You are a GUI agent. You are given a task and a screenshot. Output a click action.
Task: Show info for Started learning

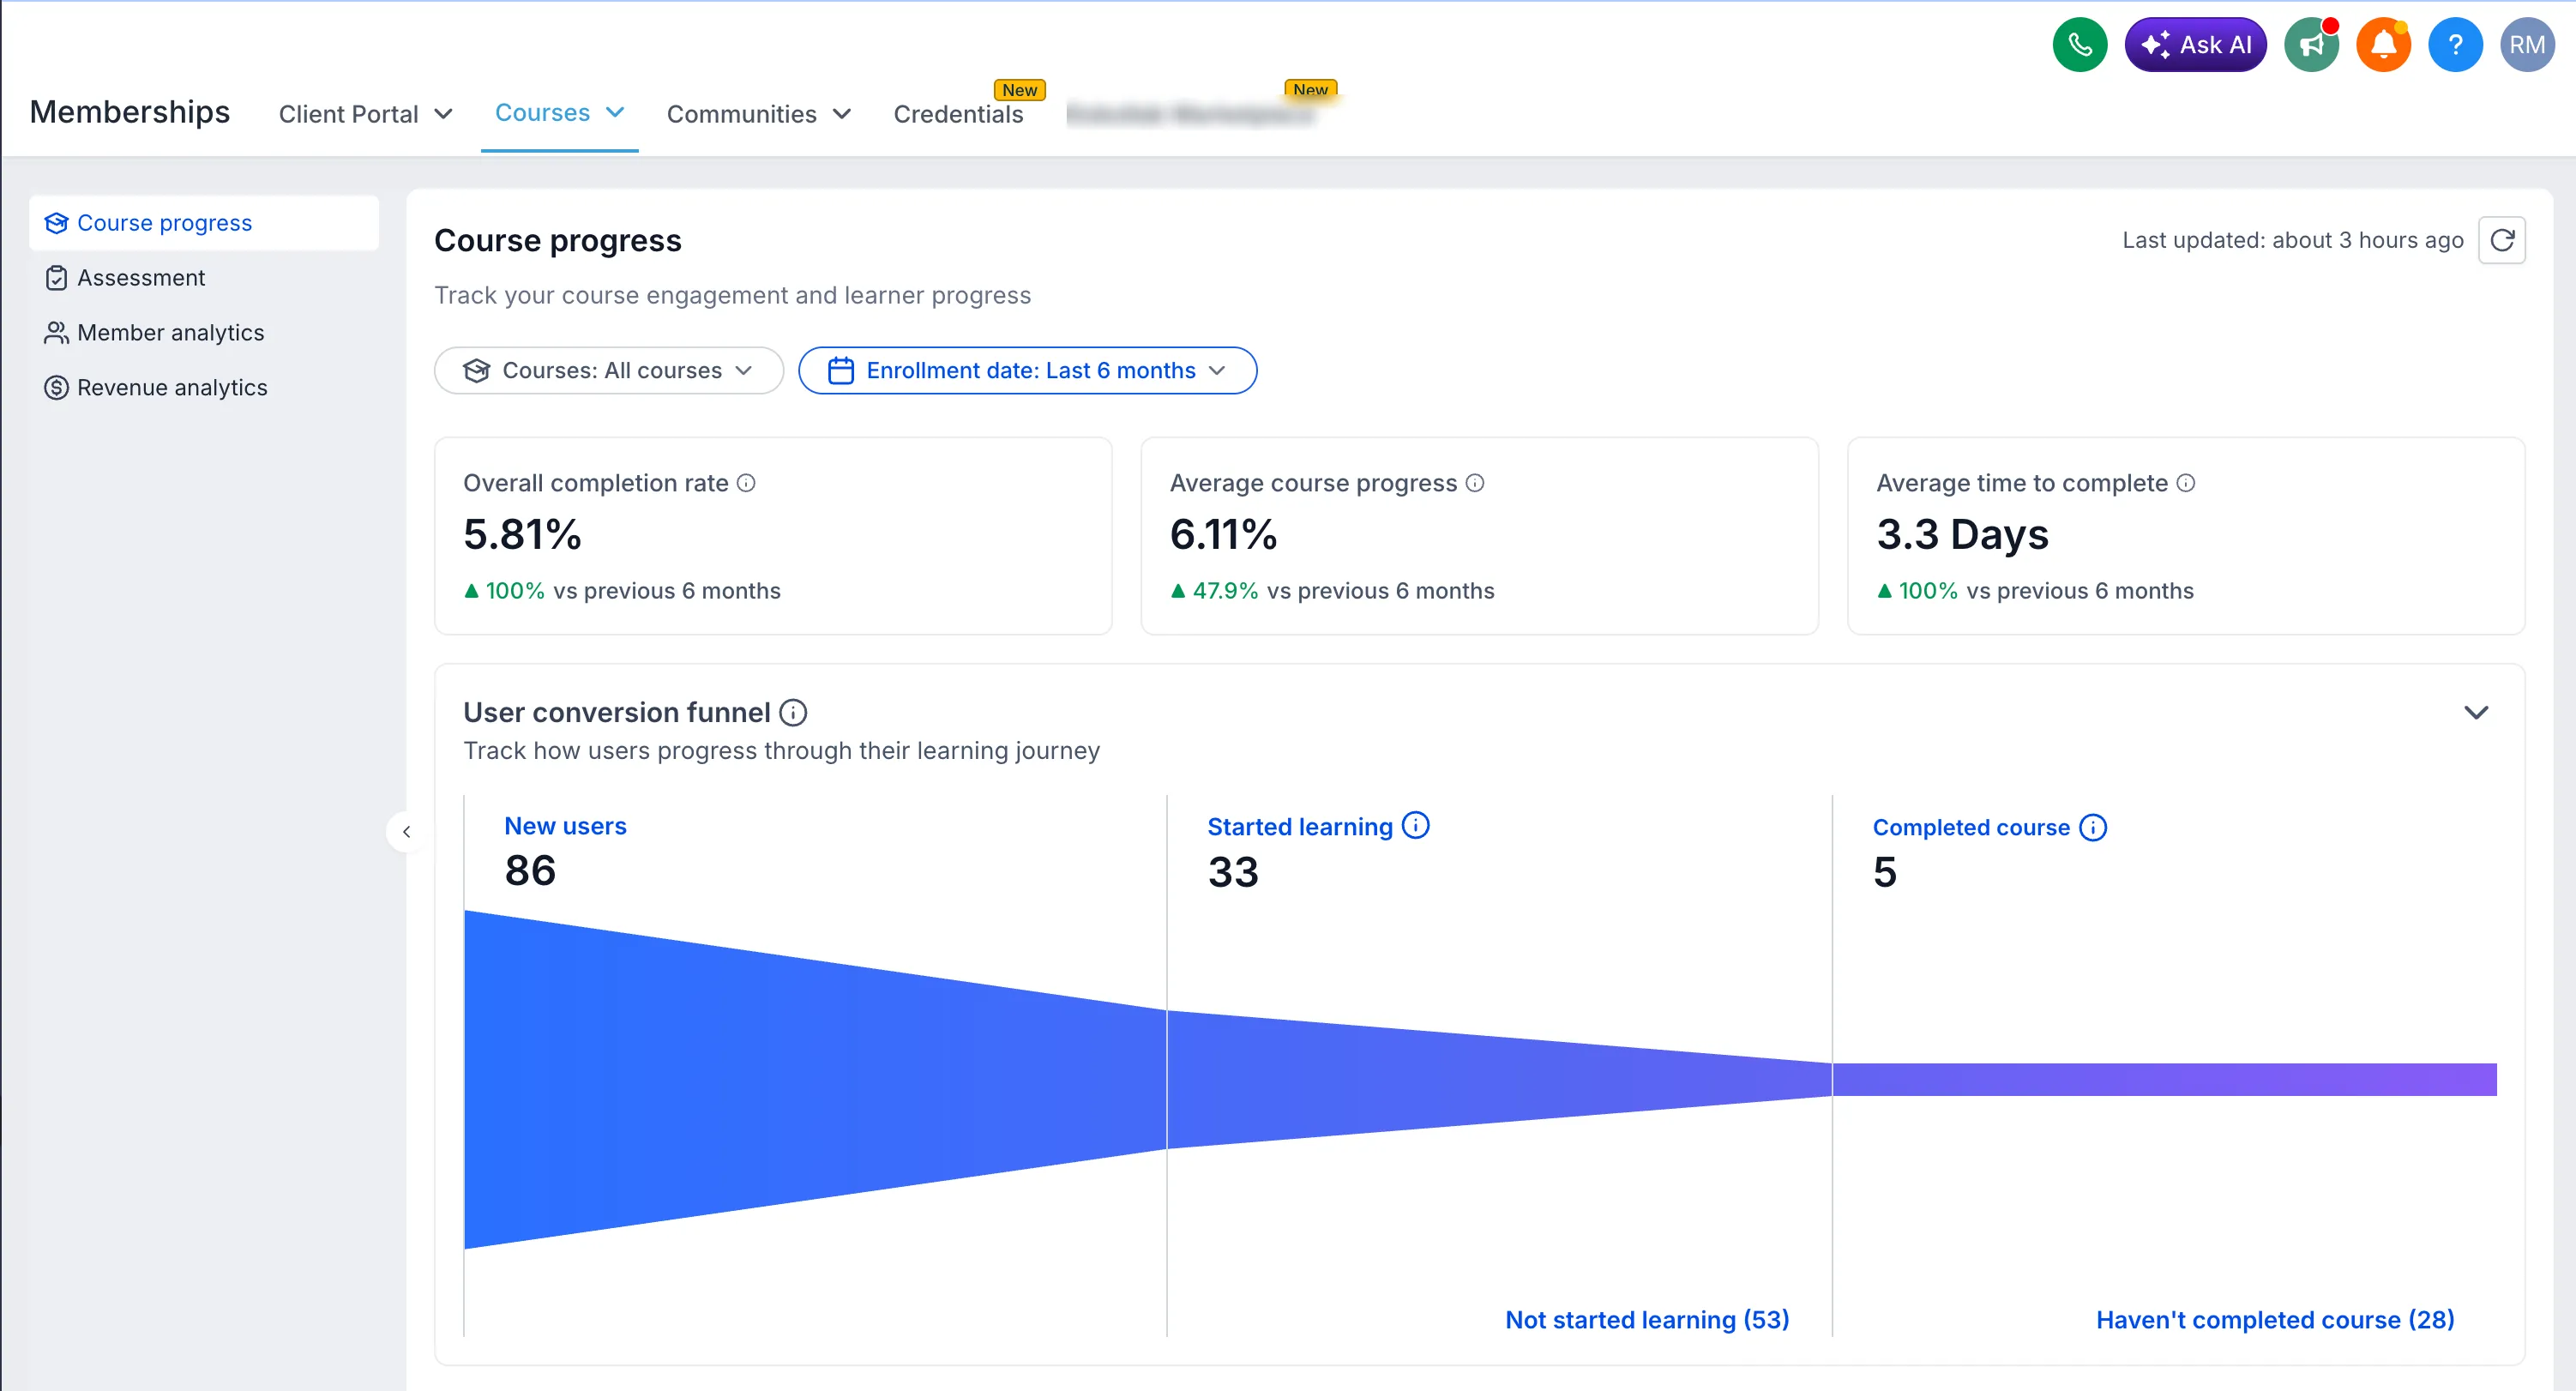[1416, 825]
